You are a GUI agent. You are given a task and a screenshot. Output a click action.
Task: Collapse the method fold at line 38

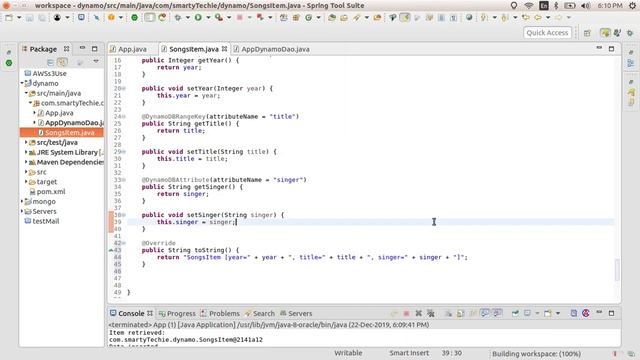pyautogui.click(x=124, y=215)
